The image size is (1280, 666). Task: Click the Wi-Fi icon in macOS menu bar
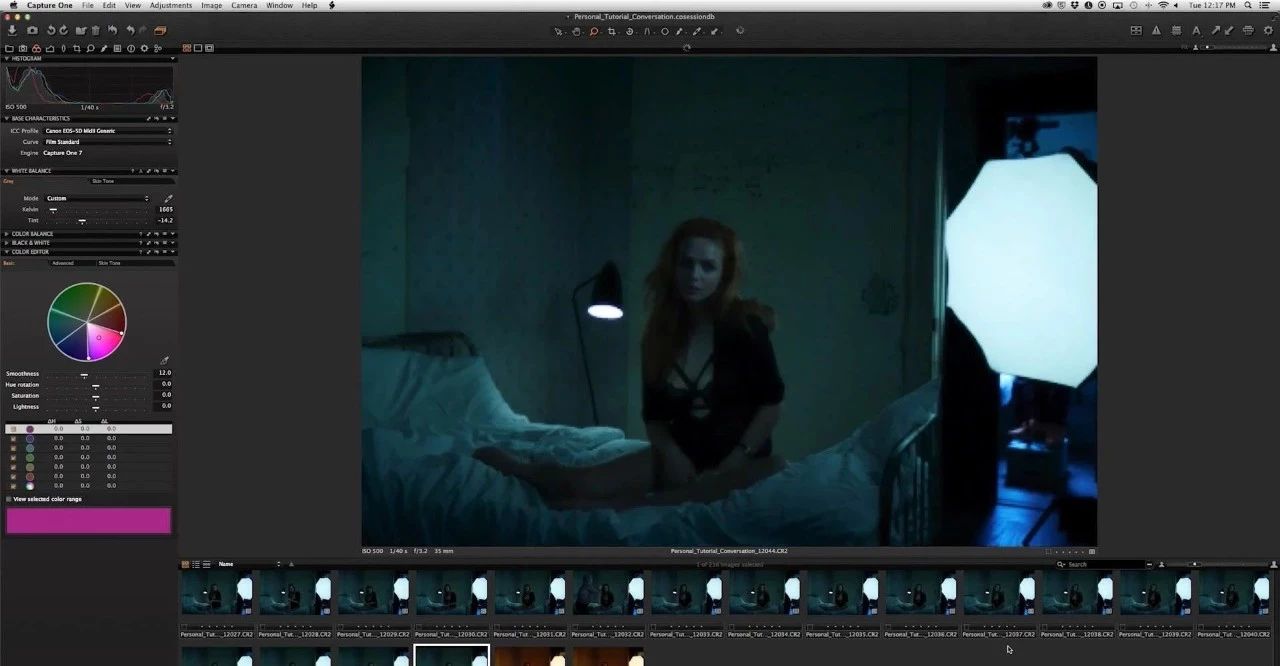(1163, 5)
